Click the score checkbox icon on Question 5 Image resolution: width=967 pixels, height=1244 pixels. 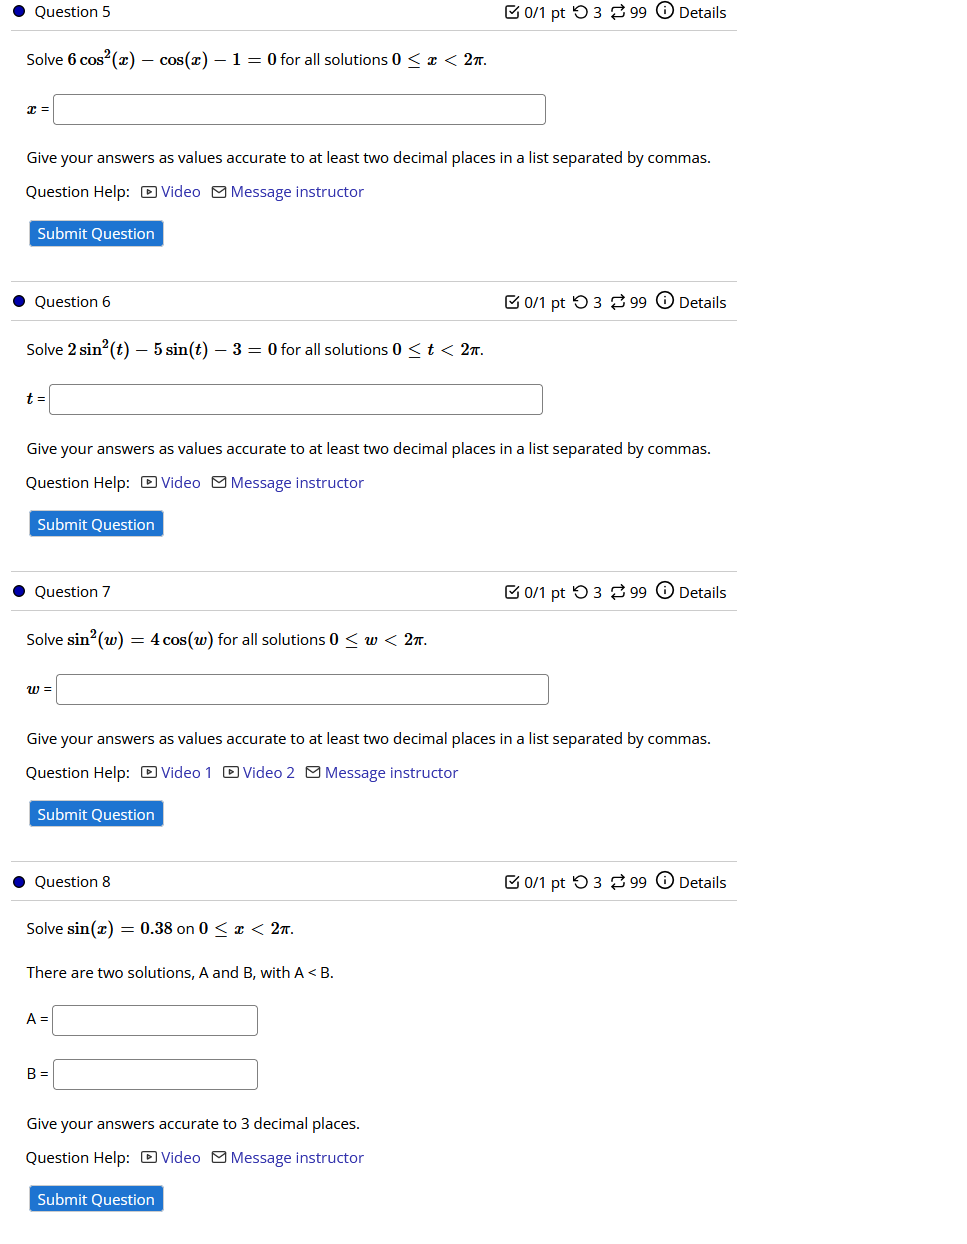pos(511,12)
